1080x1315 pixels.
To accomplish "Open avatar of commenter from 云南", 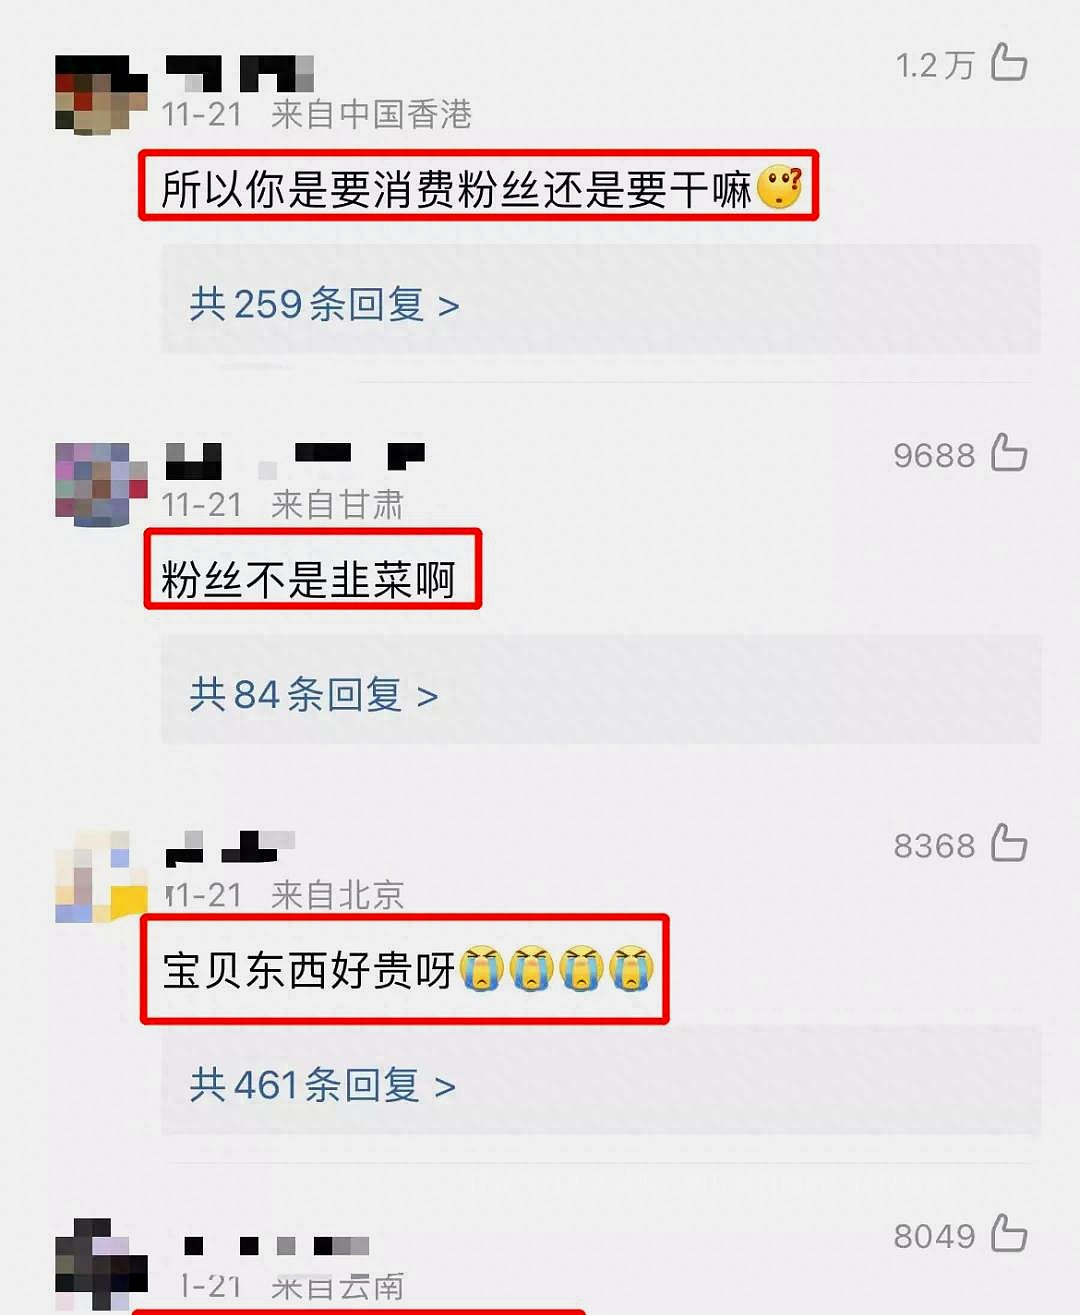I will (x=101, y=1265).
